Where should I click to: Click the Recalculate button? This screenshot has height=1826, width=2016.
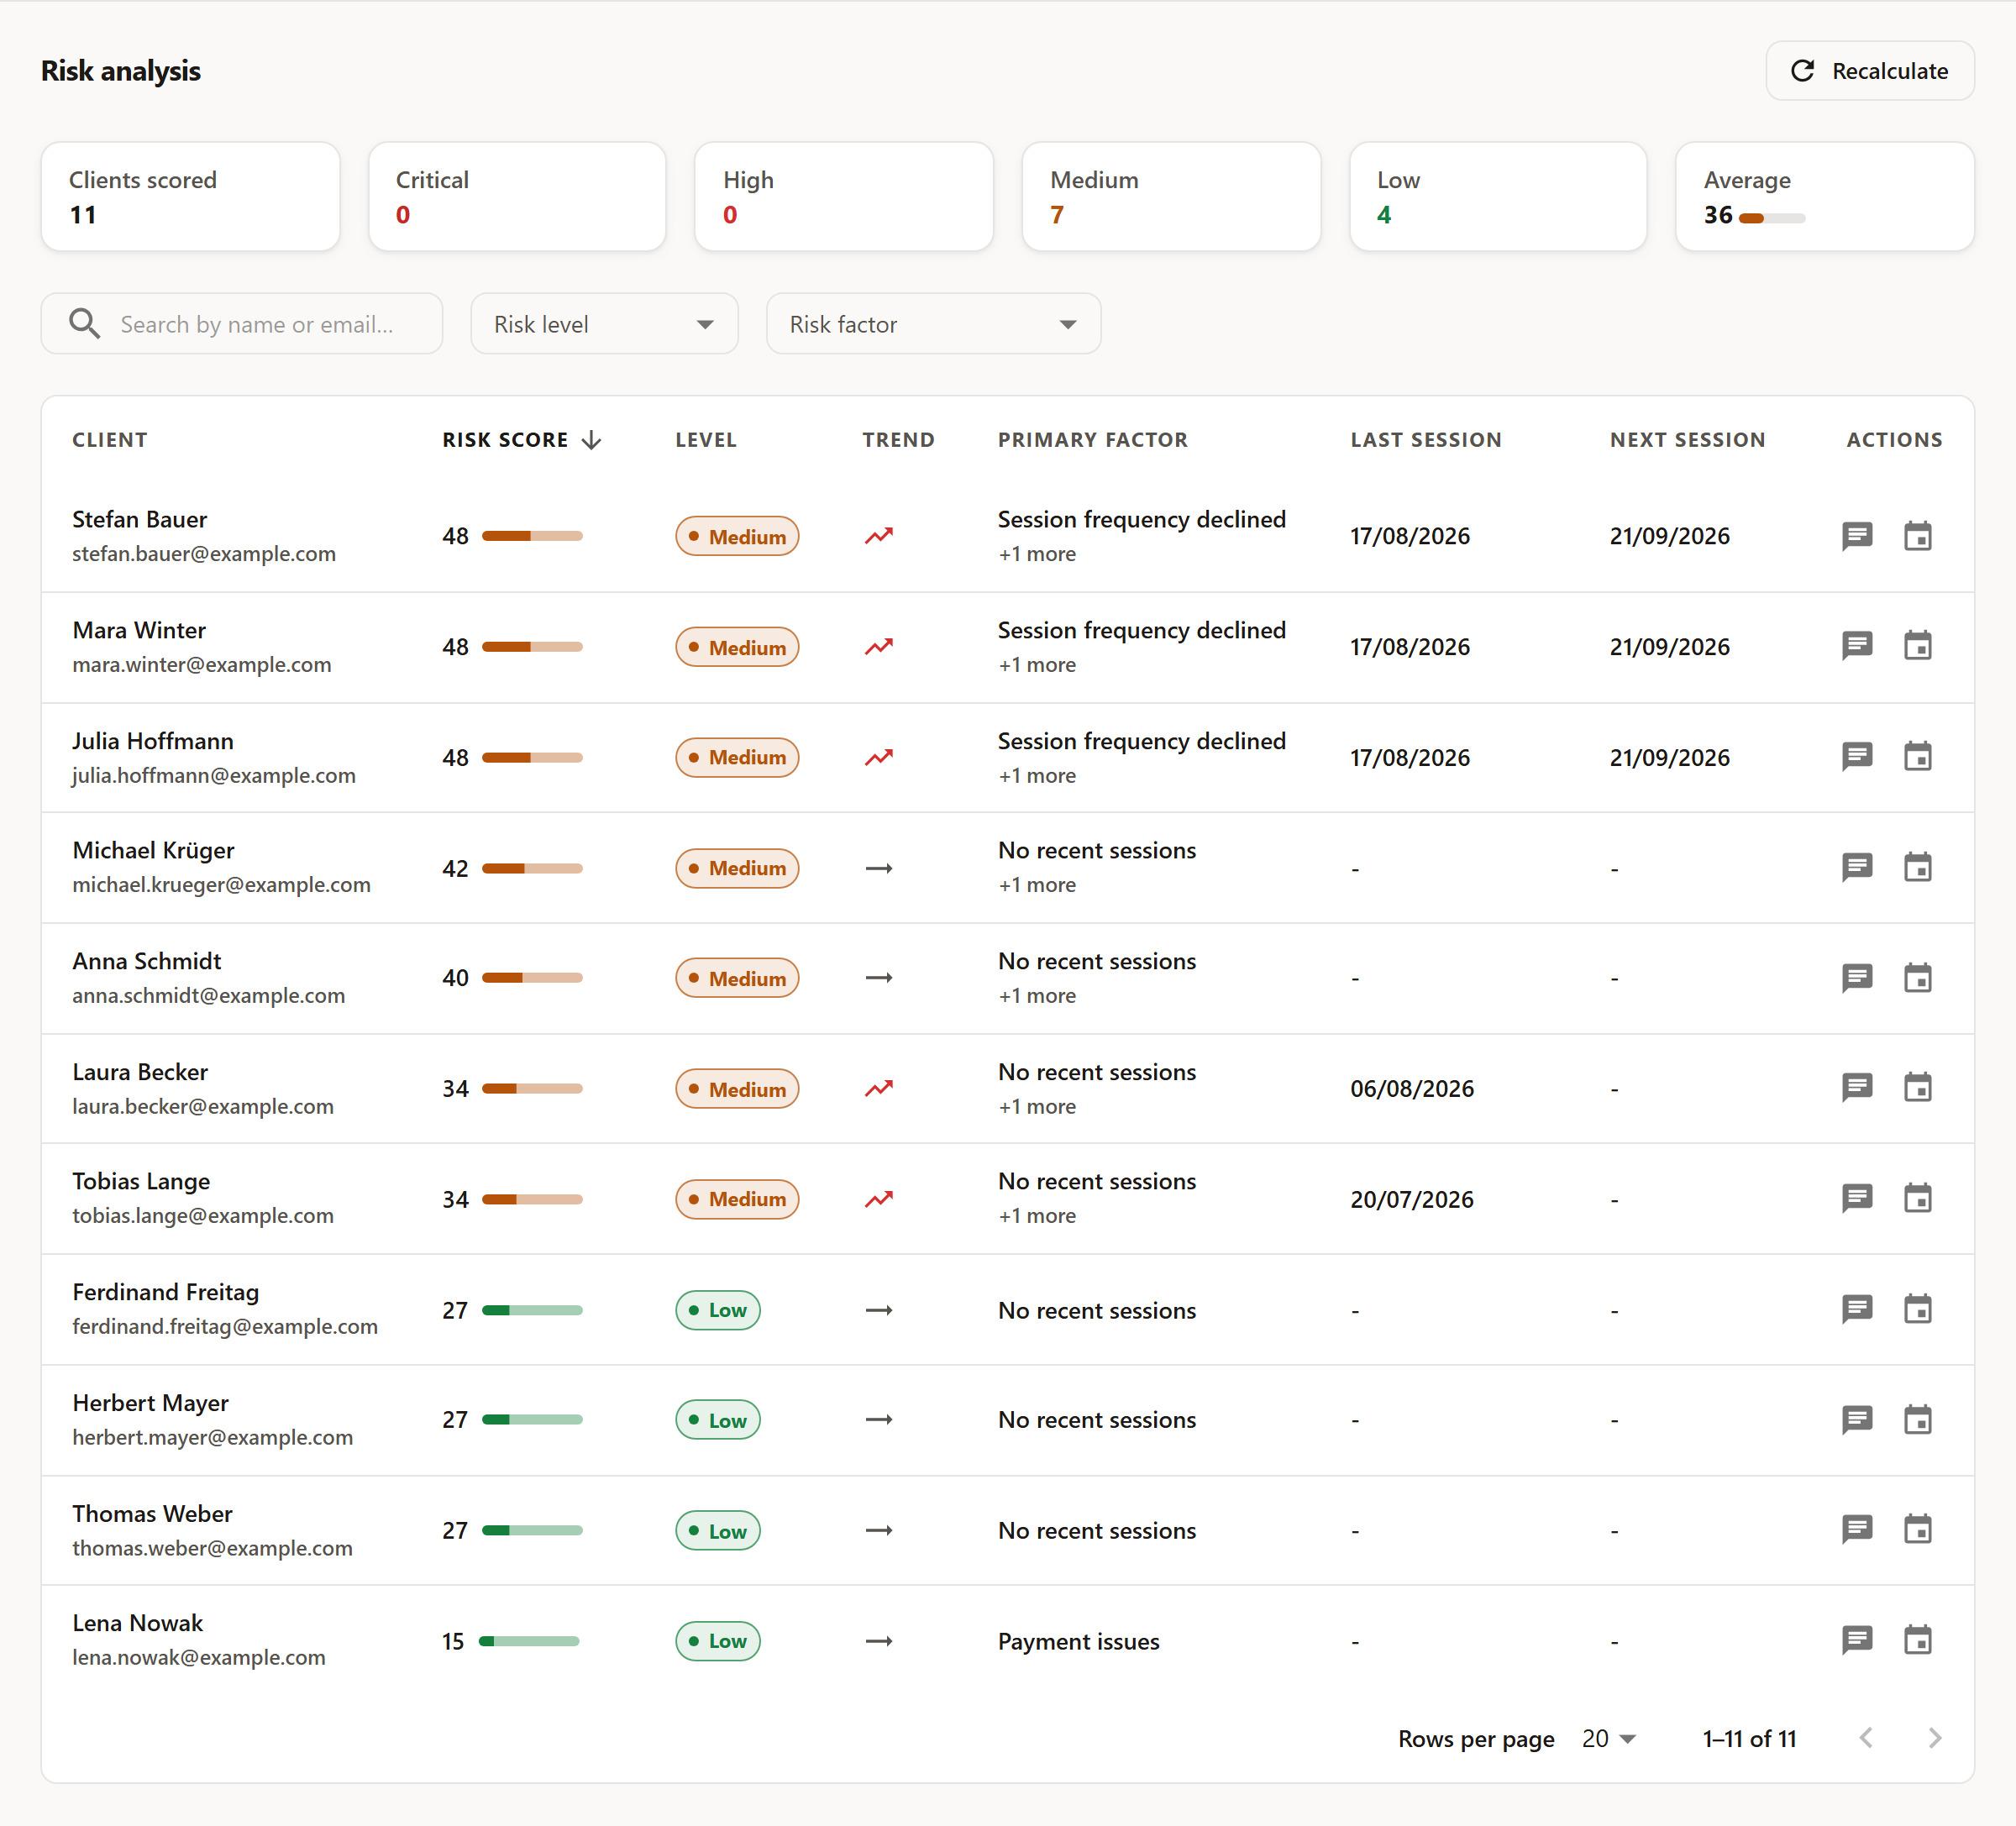(x=1869, y=71)
